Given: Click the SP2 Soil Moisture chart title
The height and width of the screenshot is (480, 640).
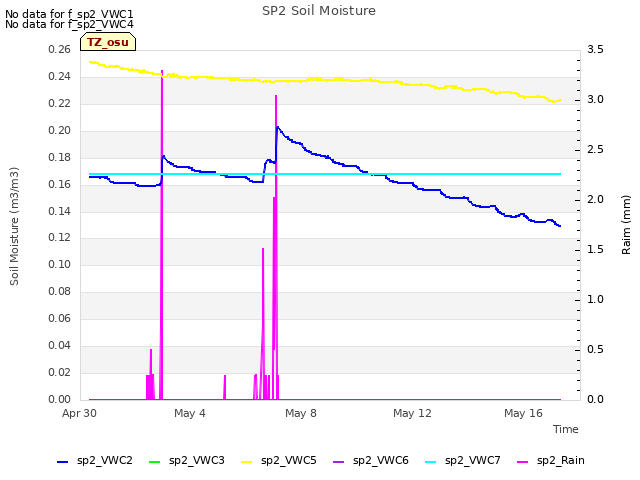Looking at the screenshot, I should click(x=319, y=11).
